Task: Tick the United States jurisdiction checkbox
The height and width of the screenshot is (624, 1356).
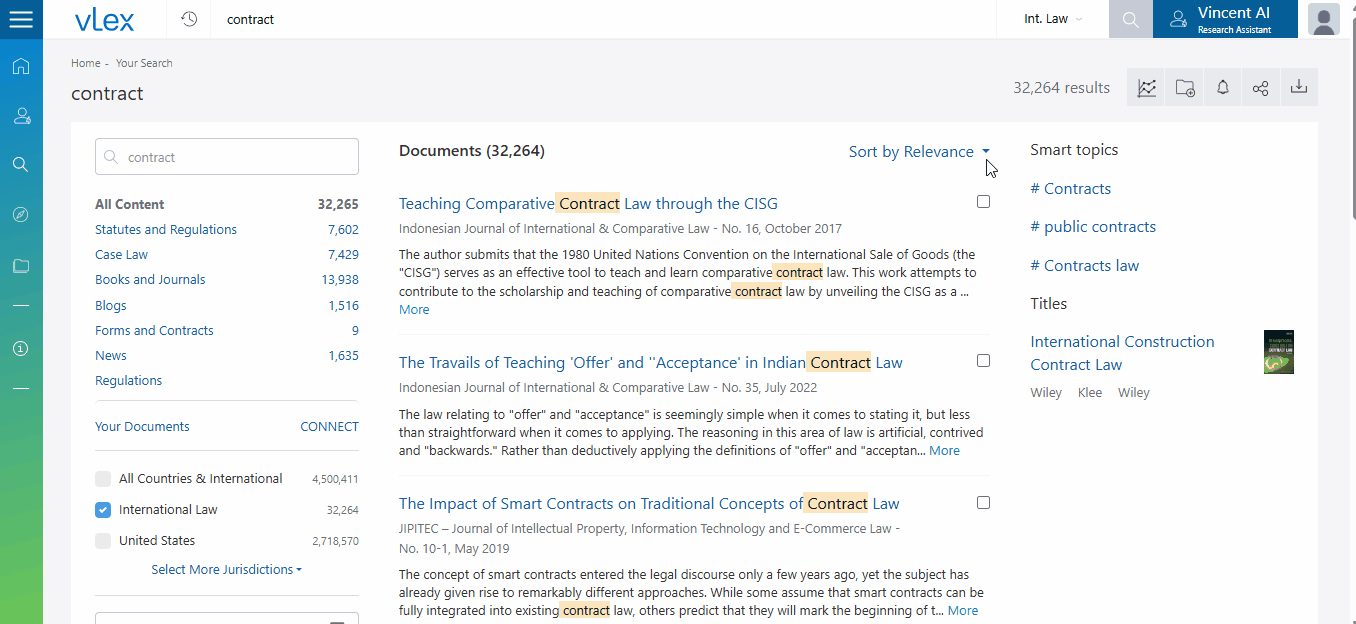Action: coord(103,541)
